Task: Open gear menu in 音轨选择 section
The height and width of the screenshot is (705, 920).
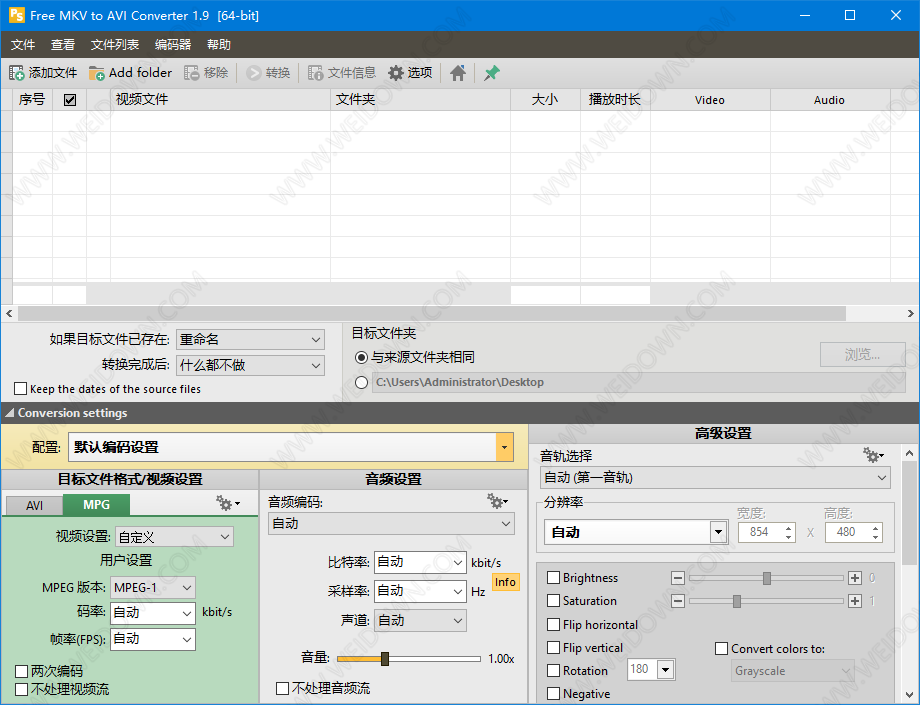Action: pyautogui.click(x=872, y=455)
